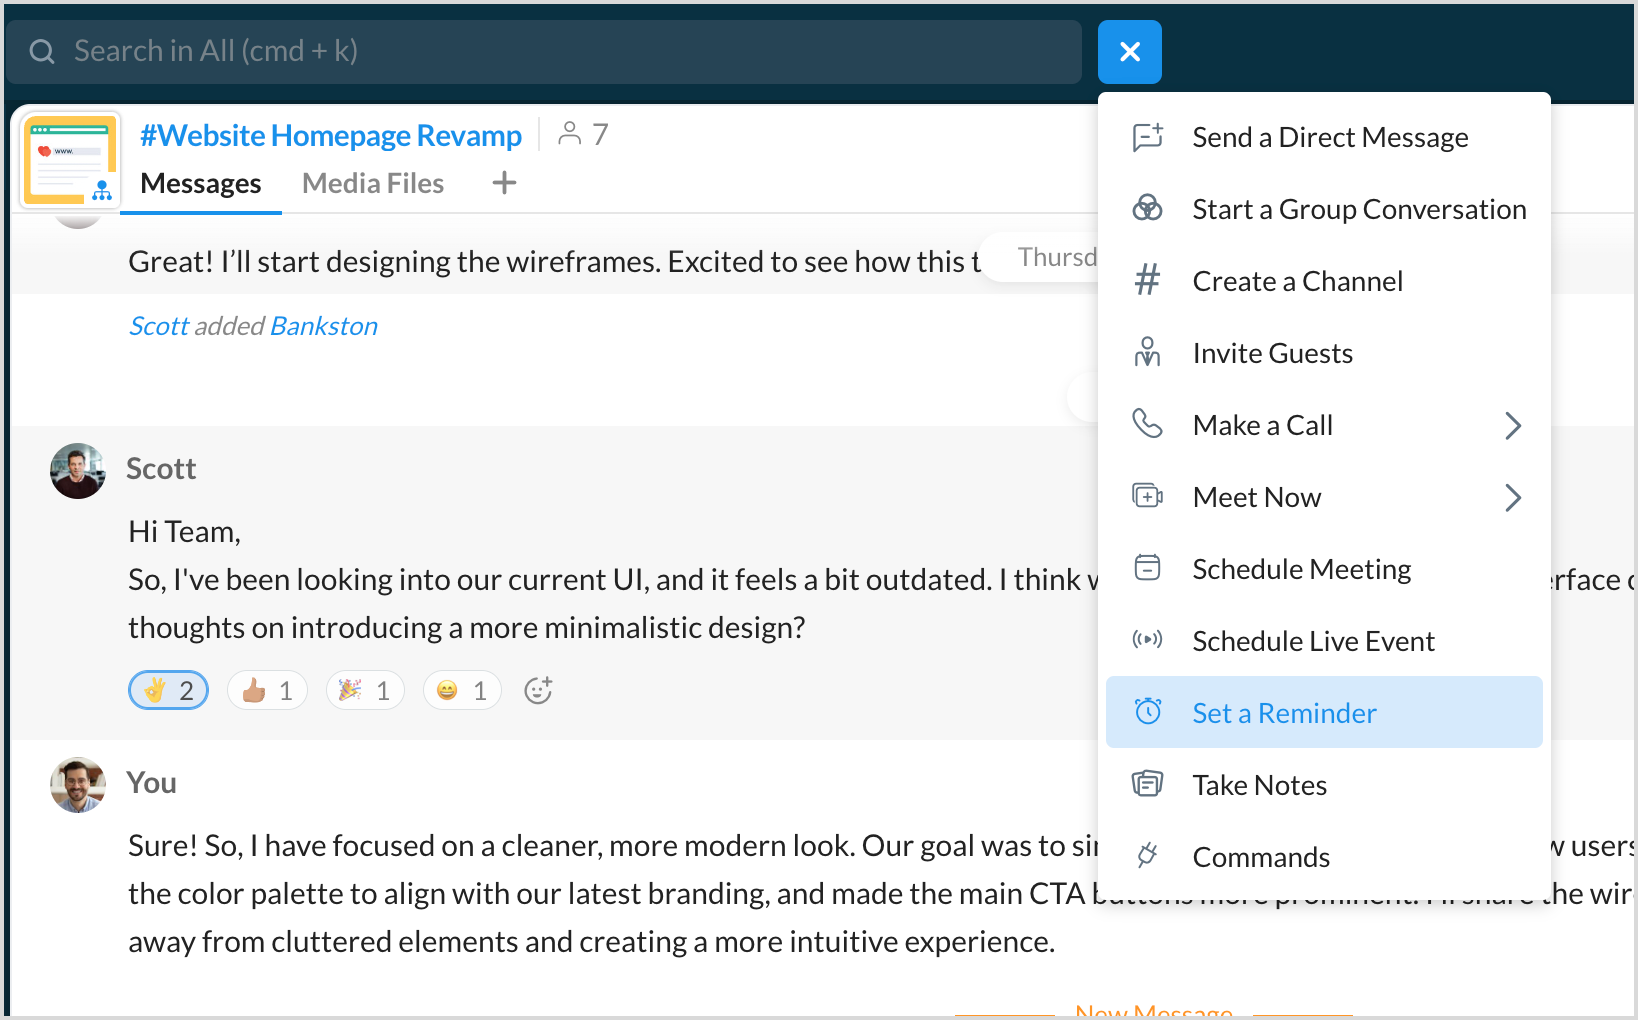The width and height of the screenshot is (1638, 1020).
Task: Click the Schedule Meeting calendar icon
Action: click(1147, 568)
